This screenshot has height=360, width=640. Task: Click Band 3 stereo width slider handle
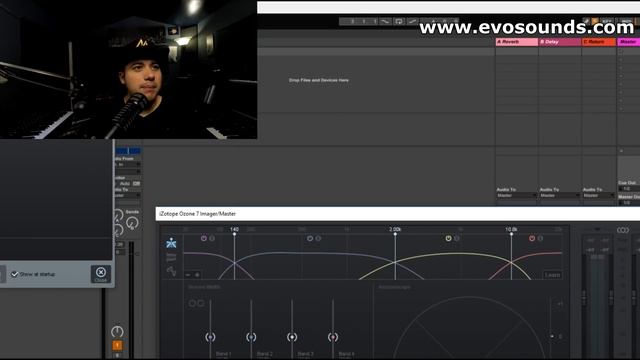click(292, 337)
